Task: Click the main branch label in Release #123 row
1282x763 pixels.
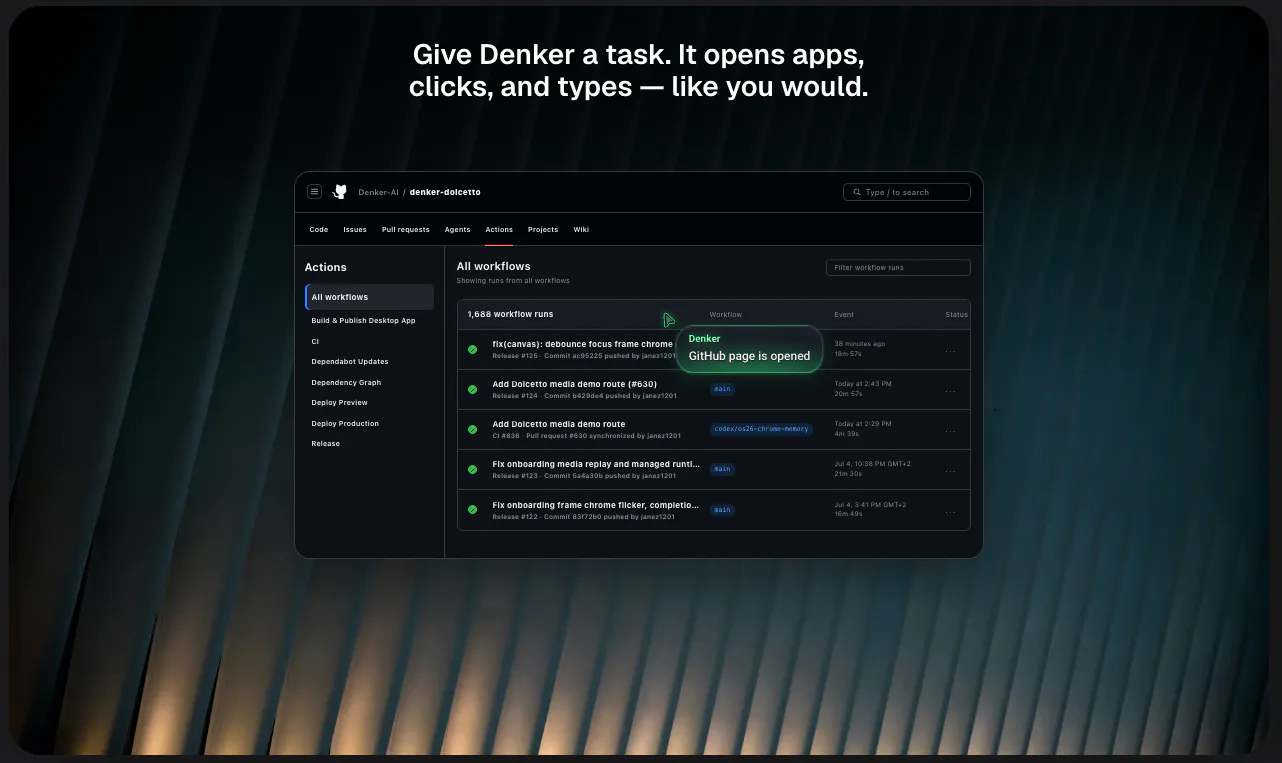Action: pos(722,469)
